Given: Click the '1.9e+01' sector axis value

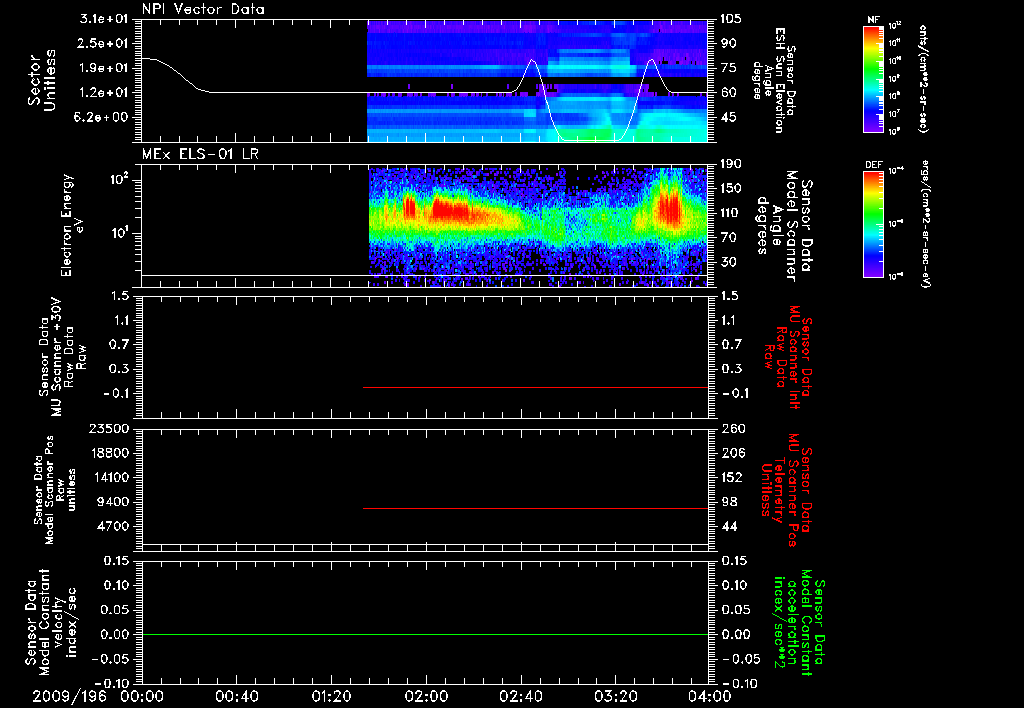Looking at the screenshot, I should (104, 68).
